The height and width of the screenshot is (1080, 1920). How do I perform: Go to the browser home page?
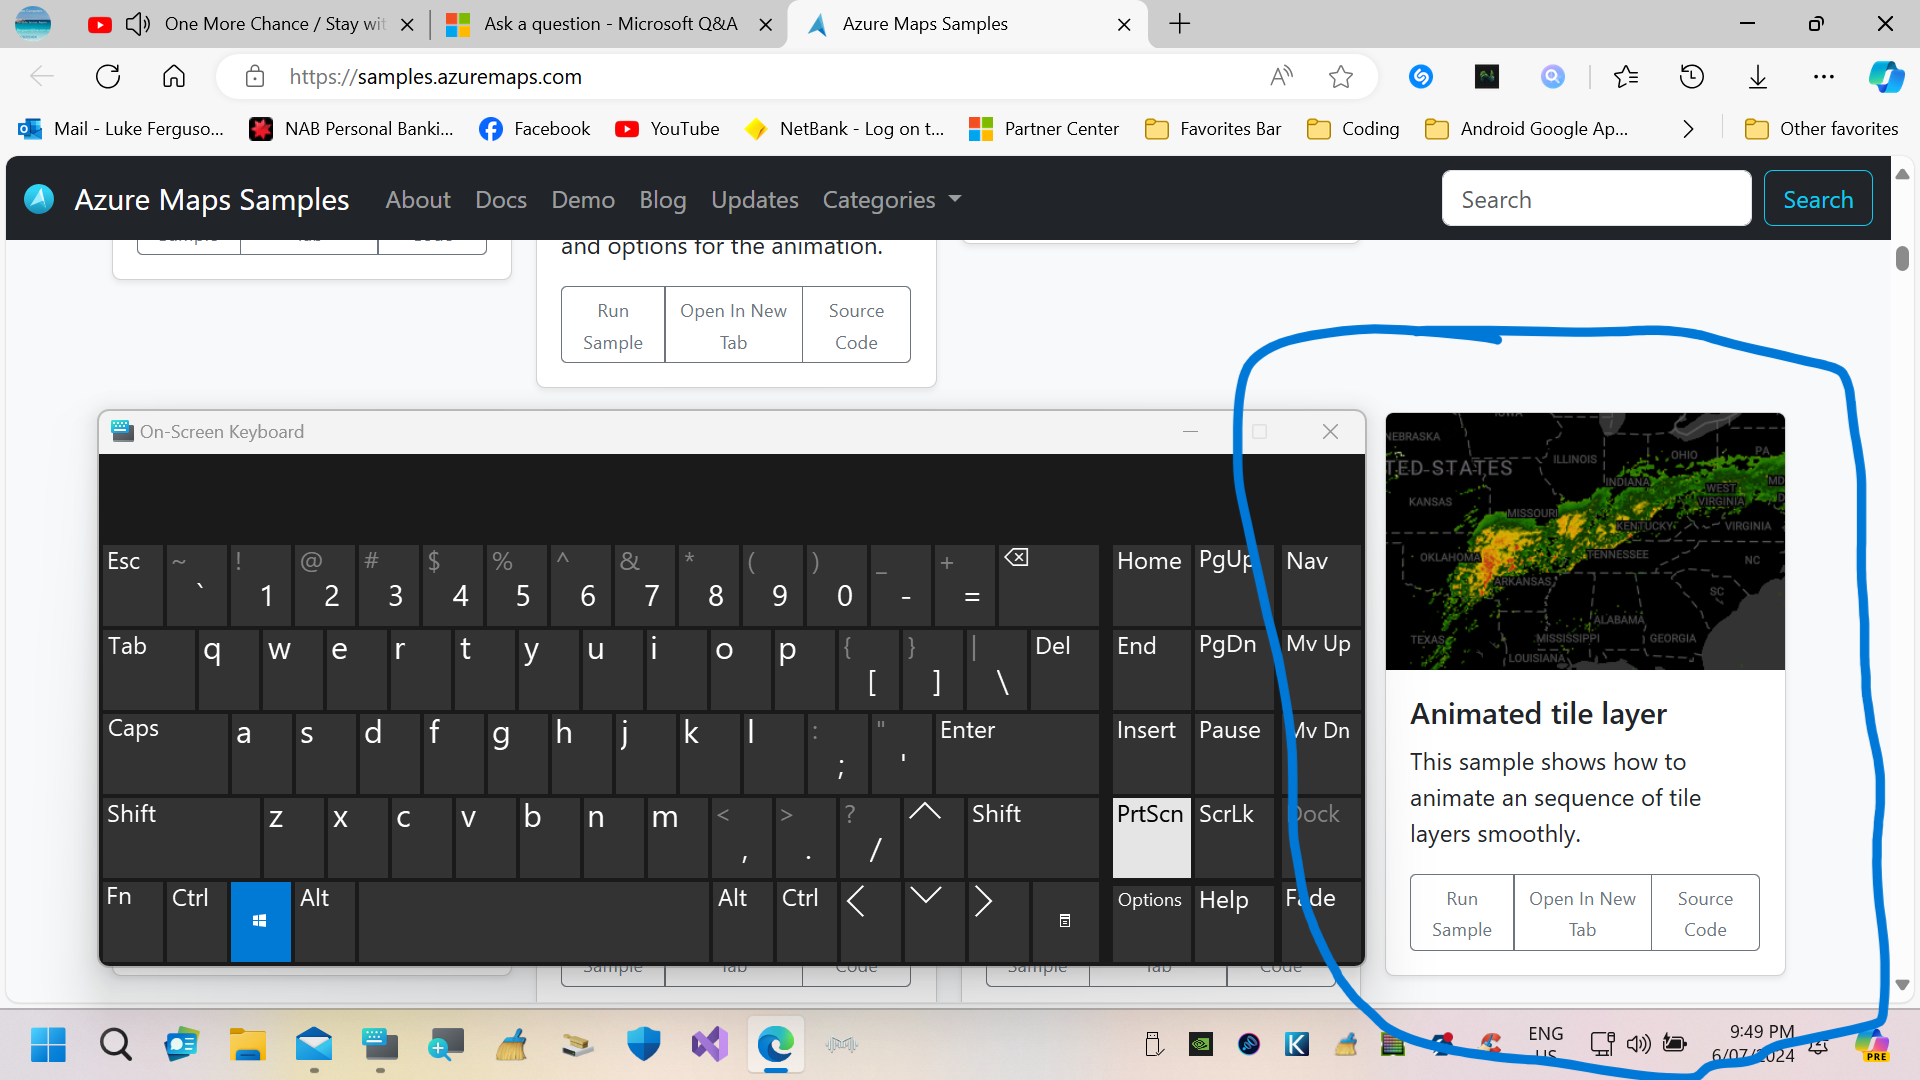tap(174, 77)
